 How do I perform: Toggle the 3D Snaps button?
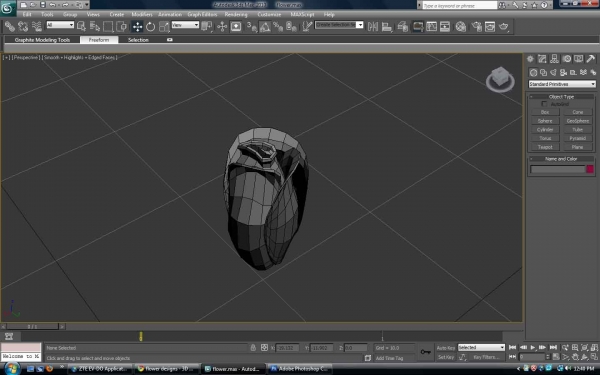[x=251, y=26]
